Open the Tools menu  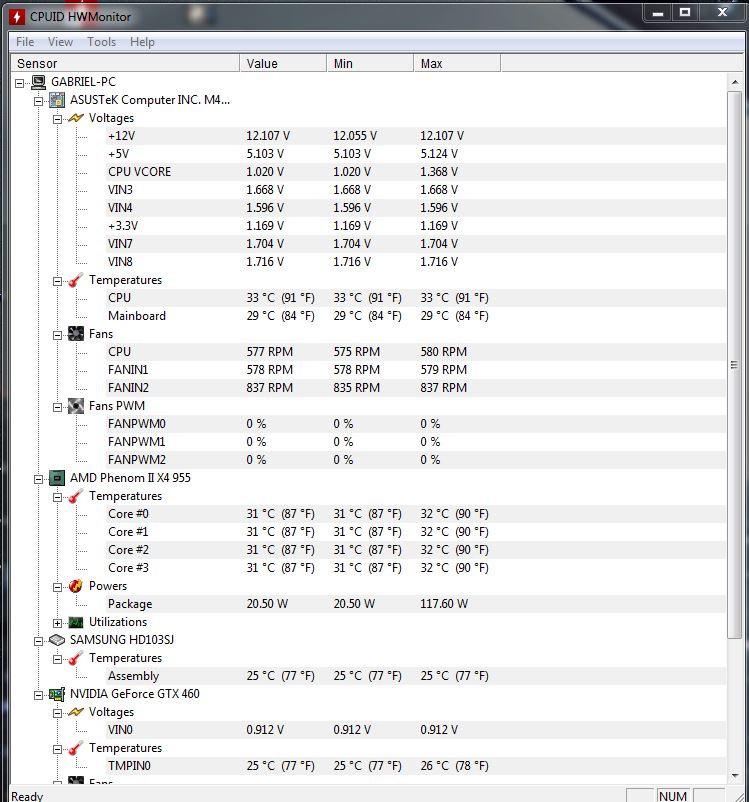pyautogui.click(x=101, y=42)
